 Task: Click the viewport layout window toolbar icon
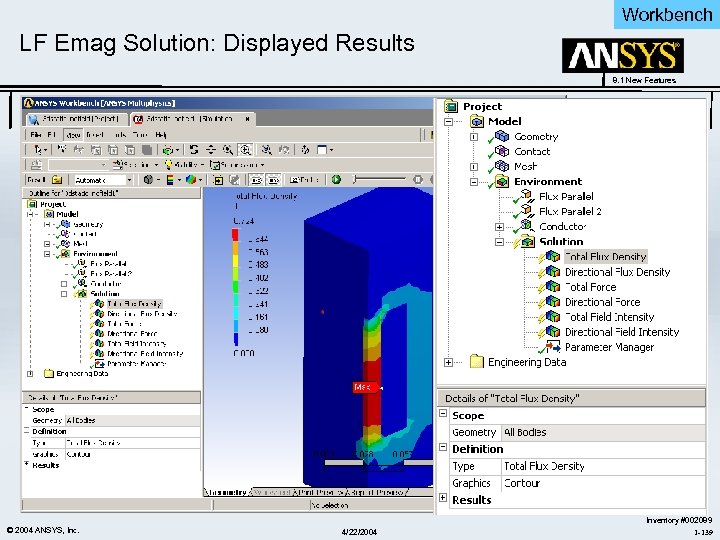[x=322, y=150]
